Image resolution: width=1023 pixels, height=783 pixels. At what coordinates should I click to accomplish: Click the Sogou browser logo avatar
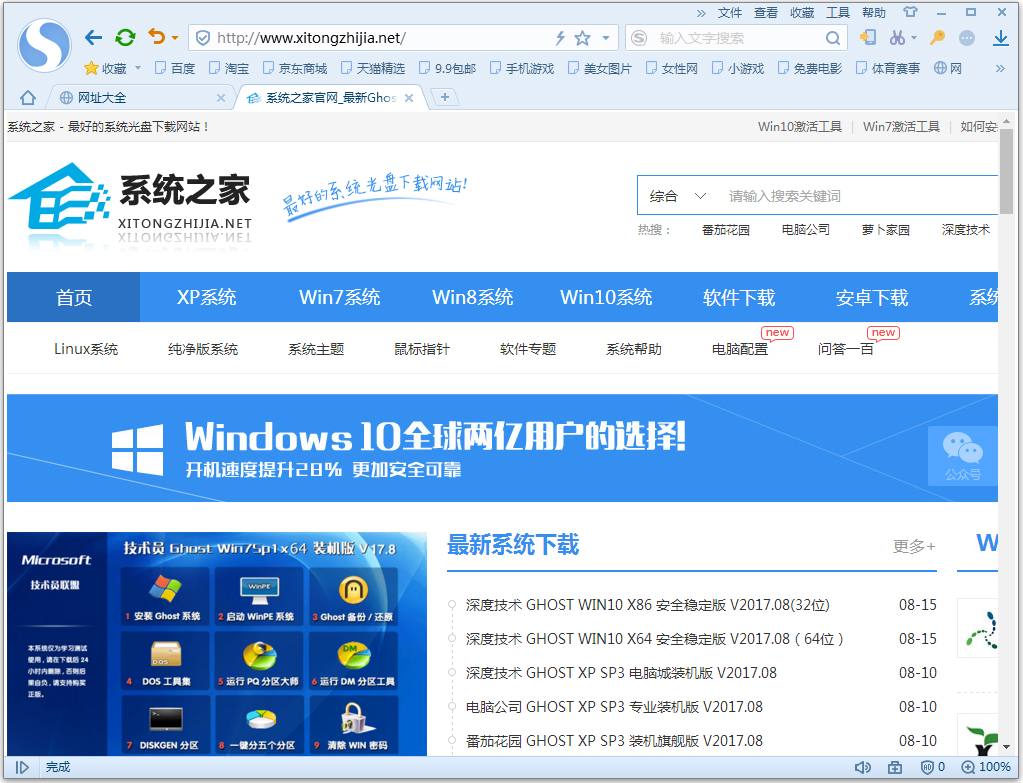pyautogui.click(x=44, y=45)
